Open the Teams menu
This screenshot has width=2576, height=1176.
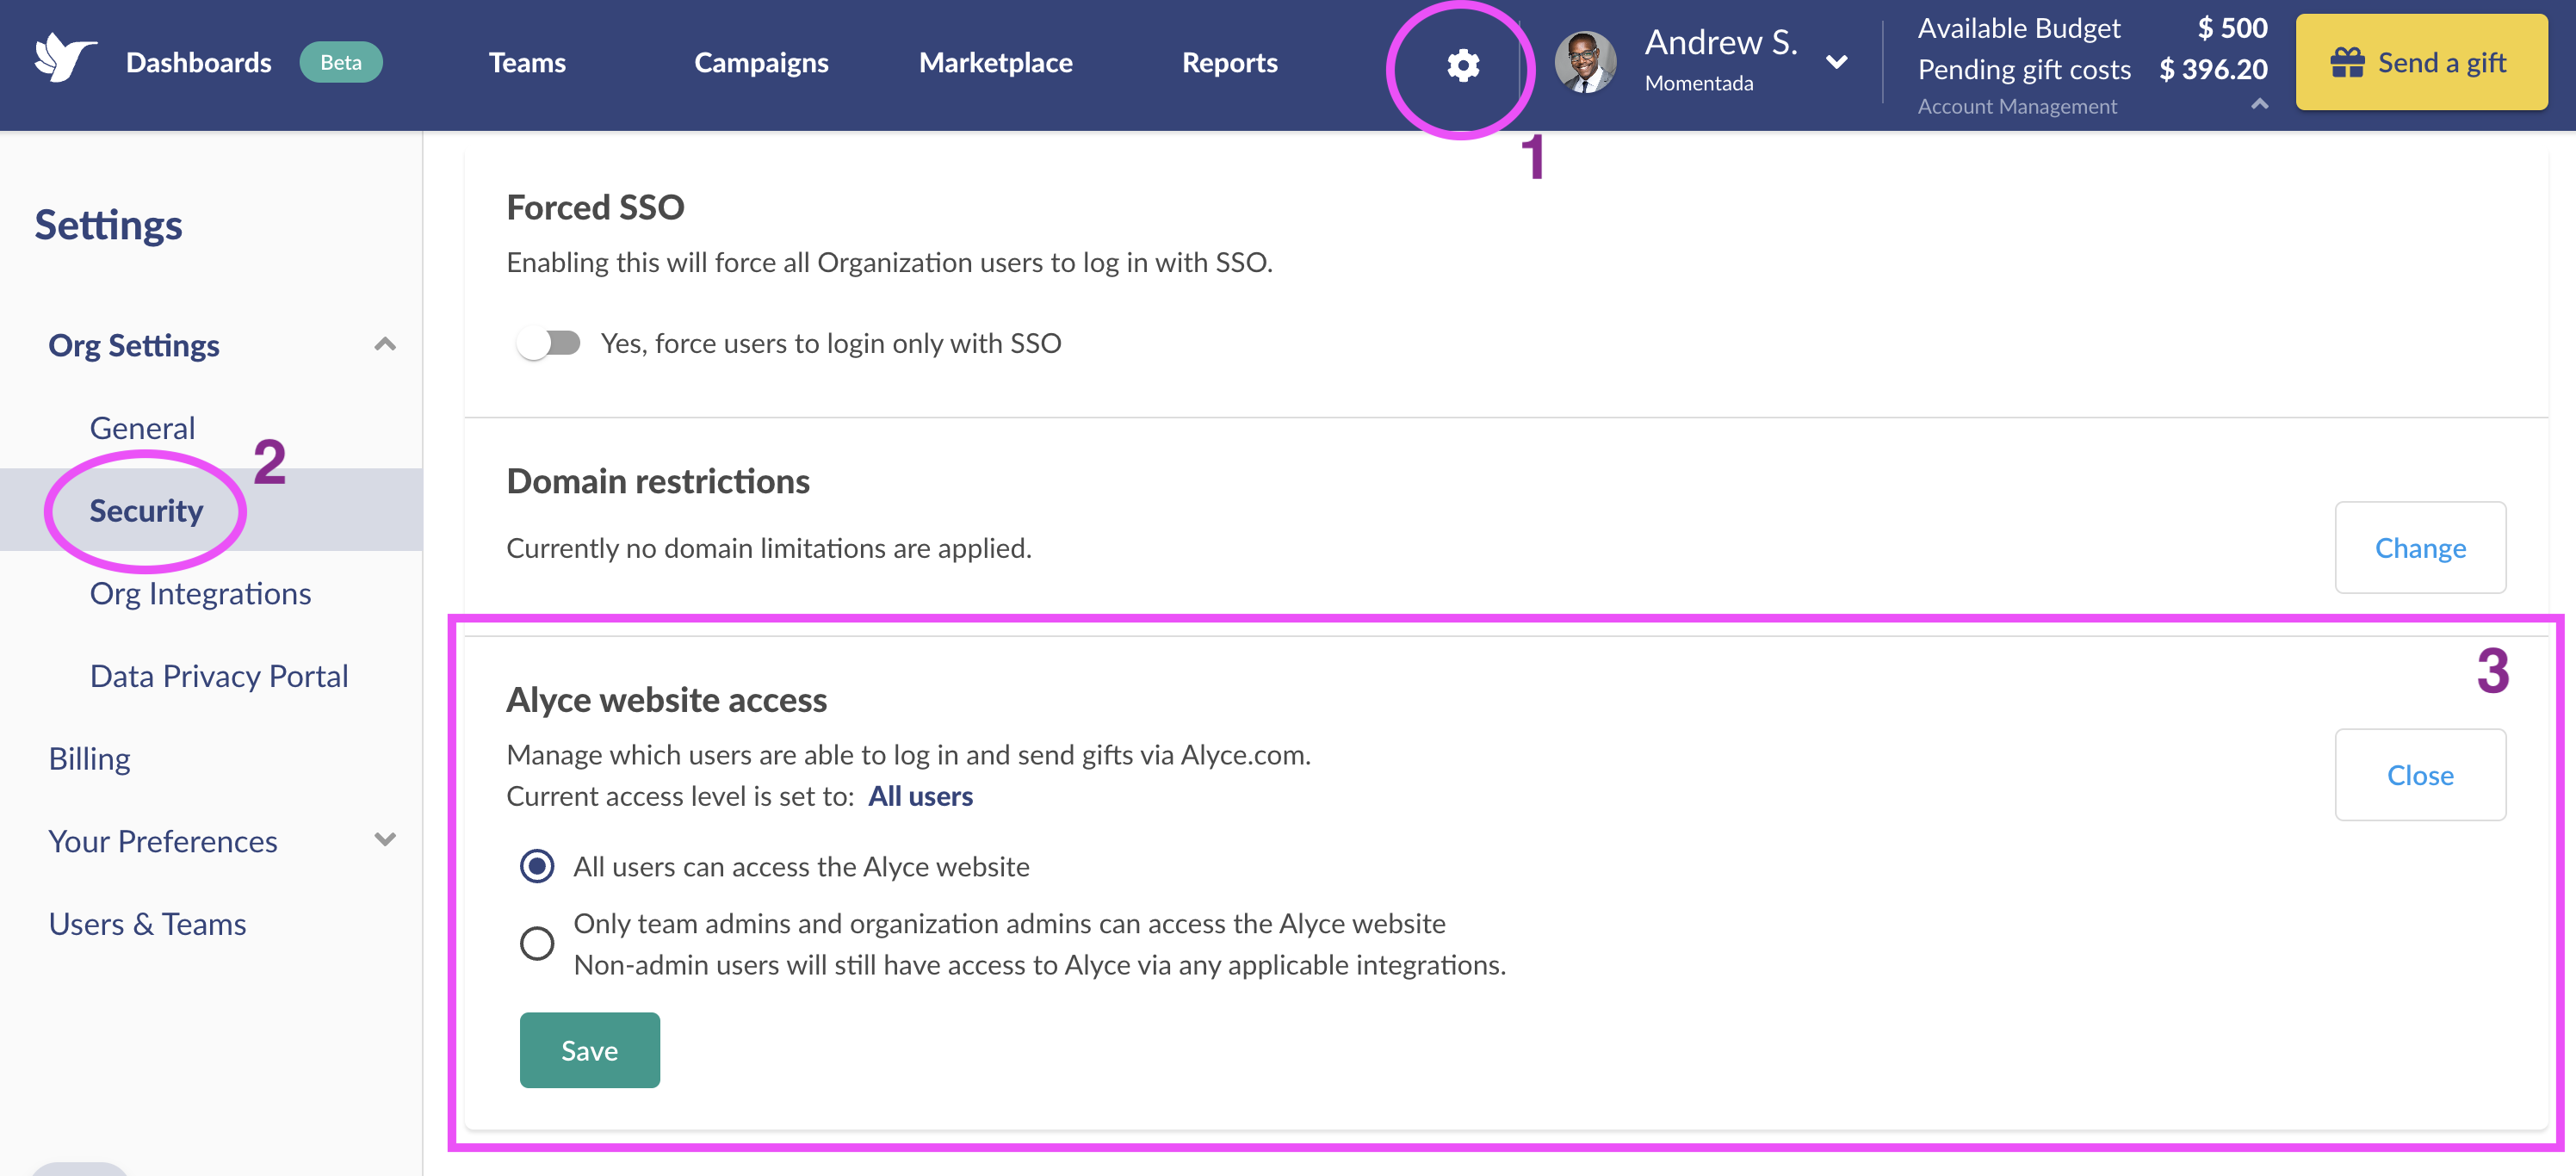(x=527, y=62)
